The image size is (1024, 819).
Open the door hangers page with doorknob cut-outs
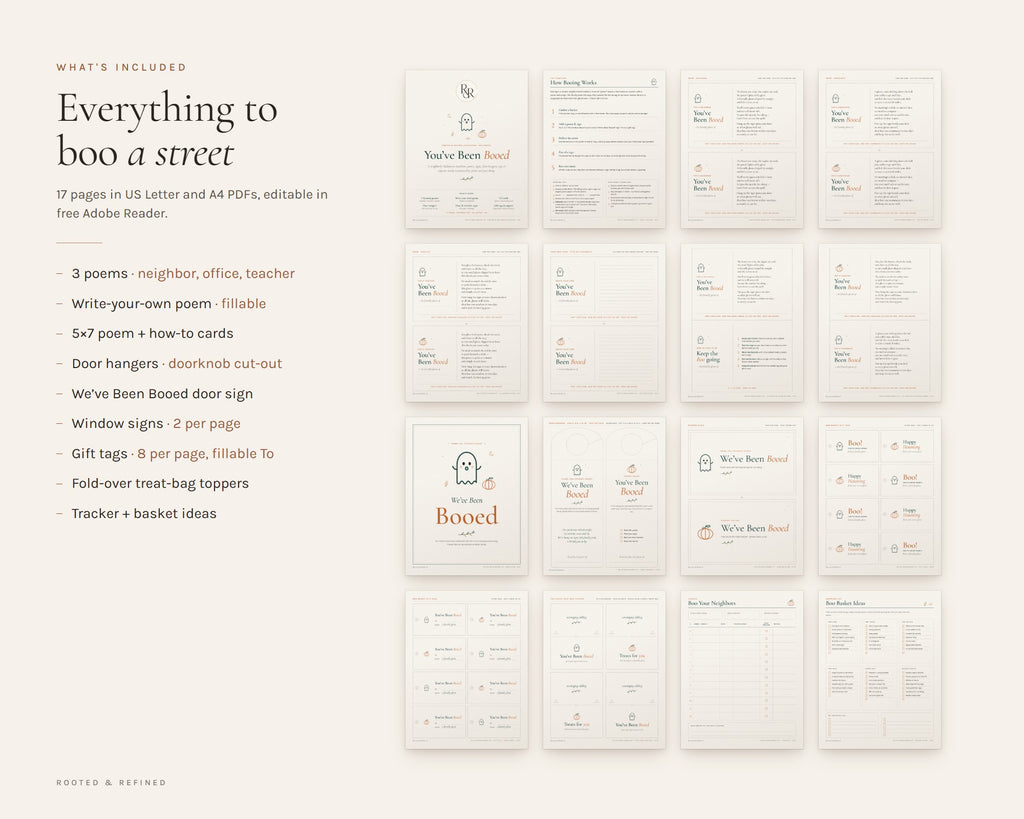(604, 496)
